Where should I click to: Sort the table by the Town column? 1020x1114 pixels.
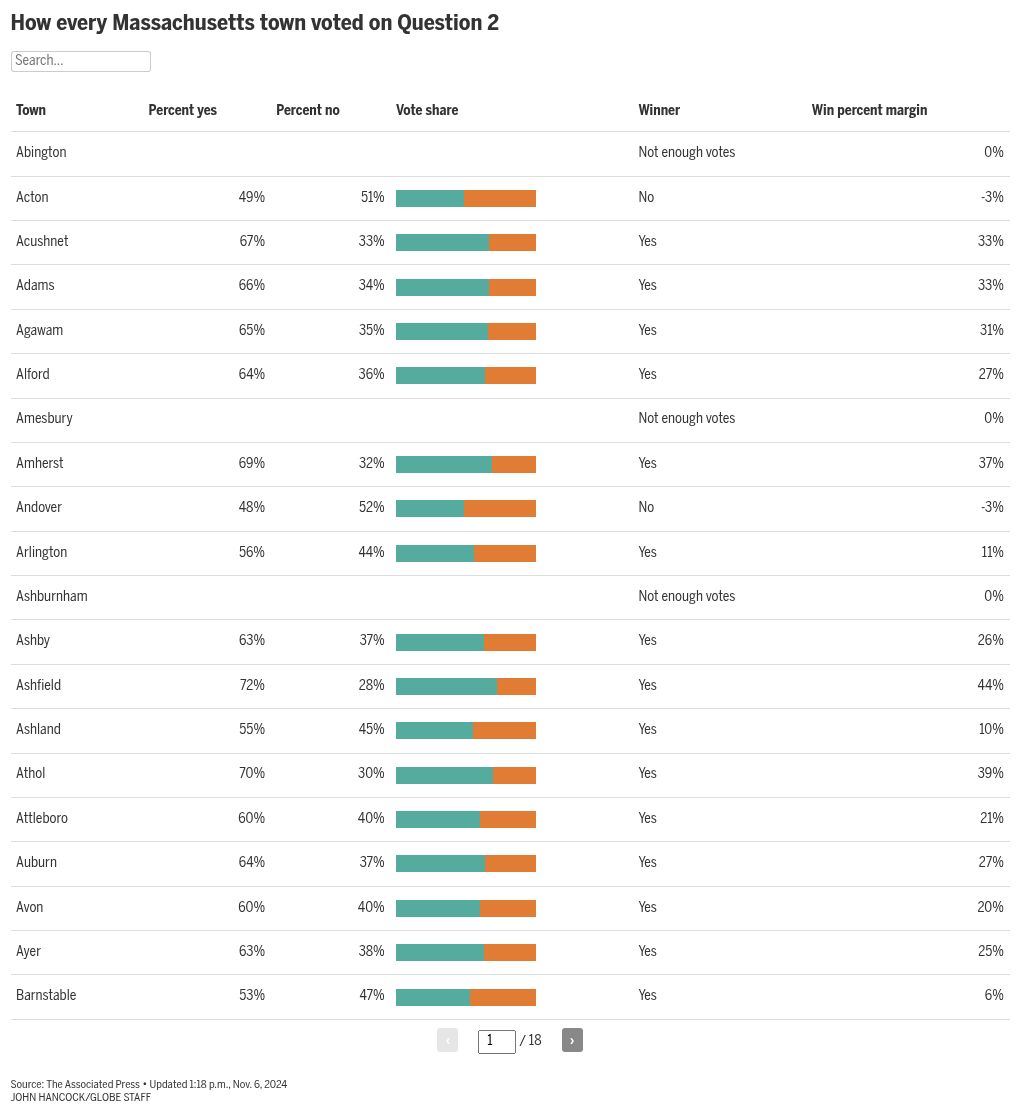point(30,110)
